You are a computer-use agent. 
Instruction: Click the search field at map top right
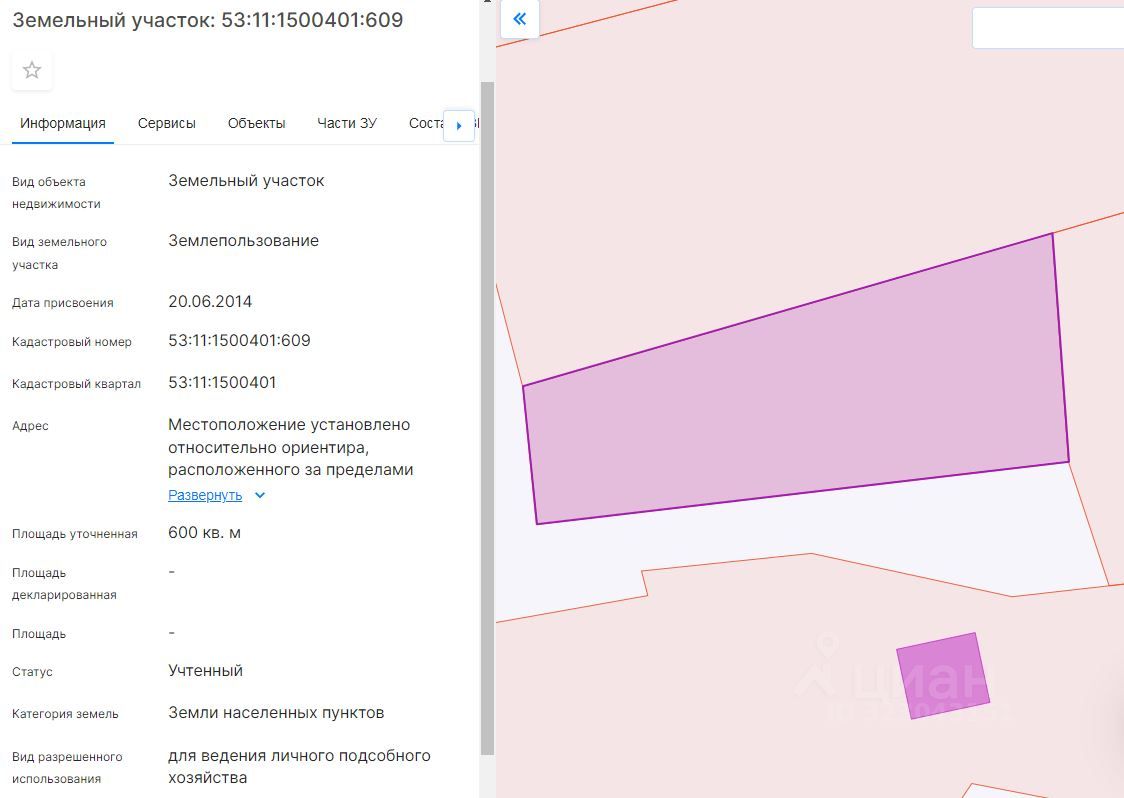(1048, 29)
